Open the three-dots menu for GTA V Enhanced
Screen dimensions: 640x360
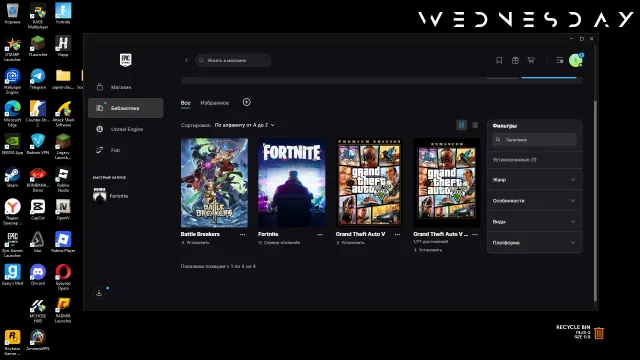click(475, 234)
